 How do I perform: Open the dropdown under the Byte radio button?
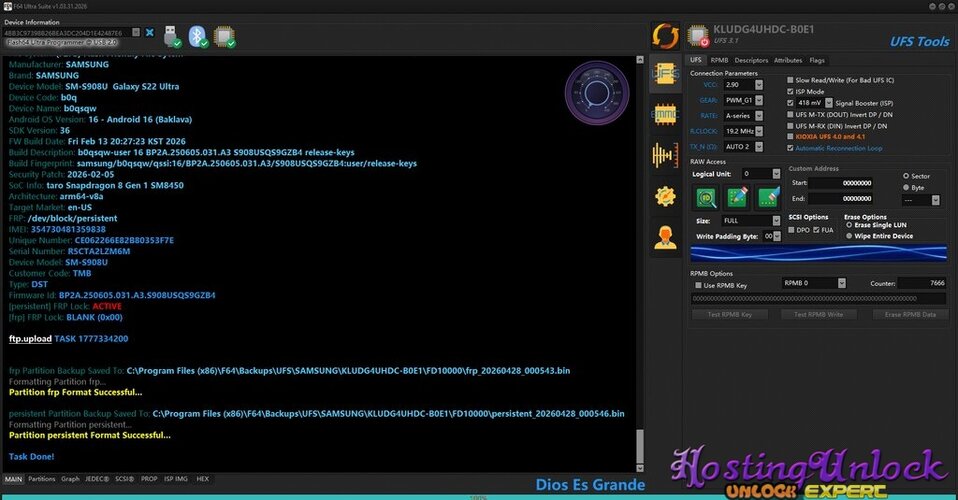point(935,200)
